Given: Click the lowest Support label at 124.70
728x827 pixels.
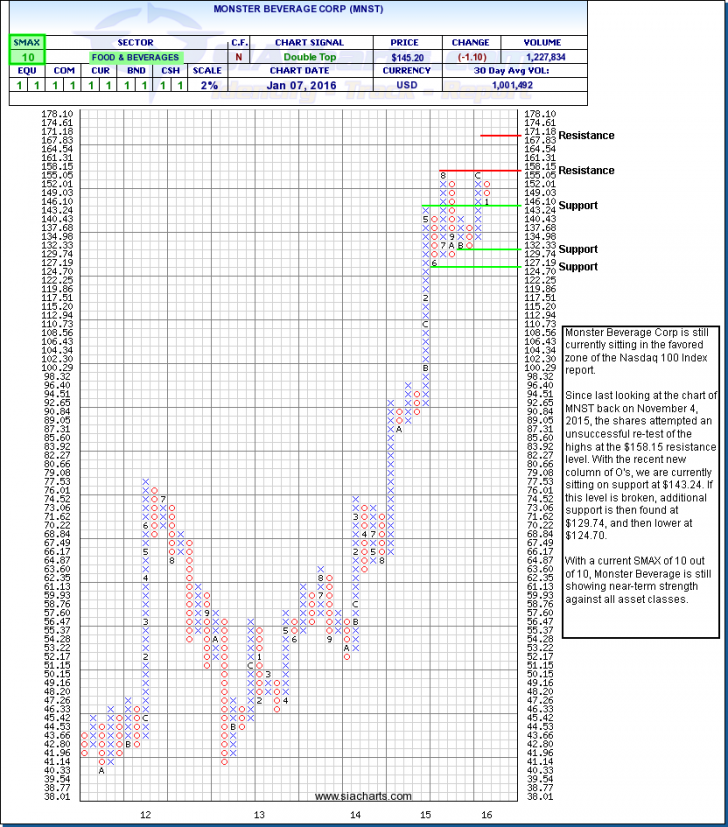Looking at the screenshot, I should 579,266.
